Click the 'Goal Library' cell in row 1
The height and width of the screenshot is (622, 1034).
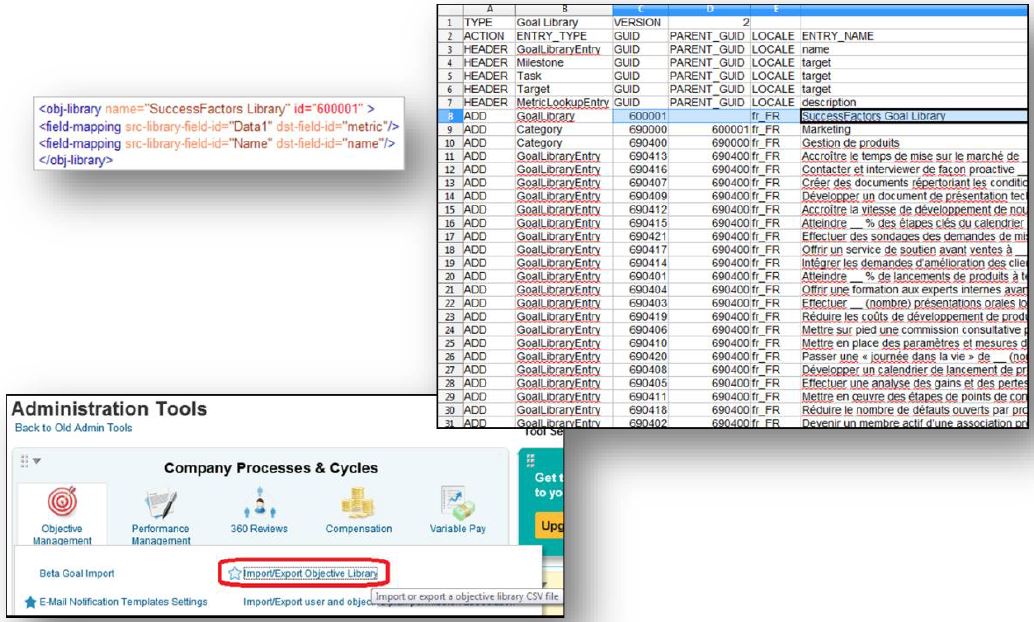[x=564, y=22]
